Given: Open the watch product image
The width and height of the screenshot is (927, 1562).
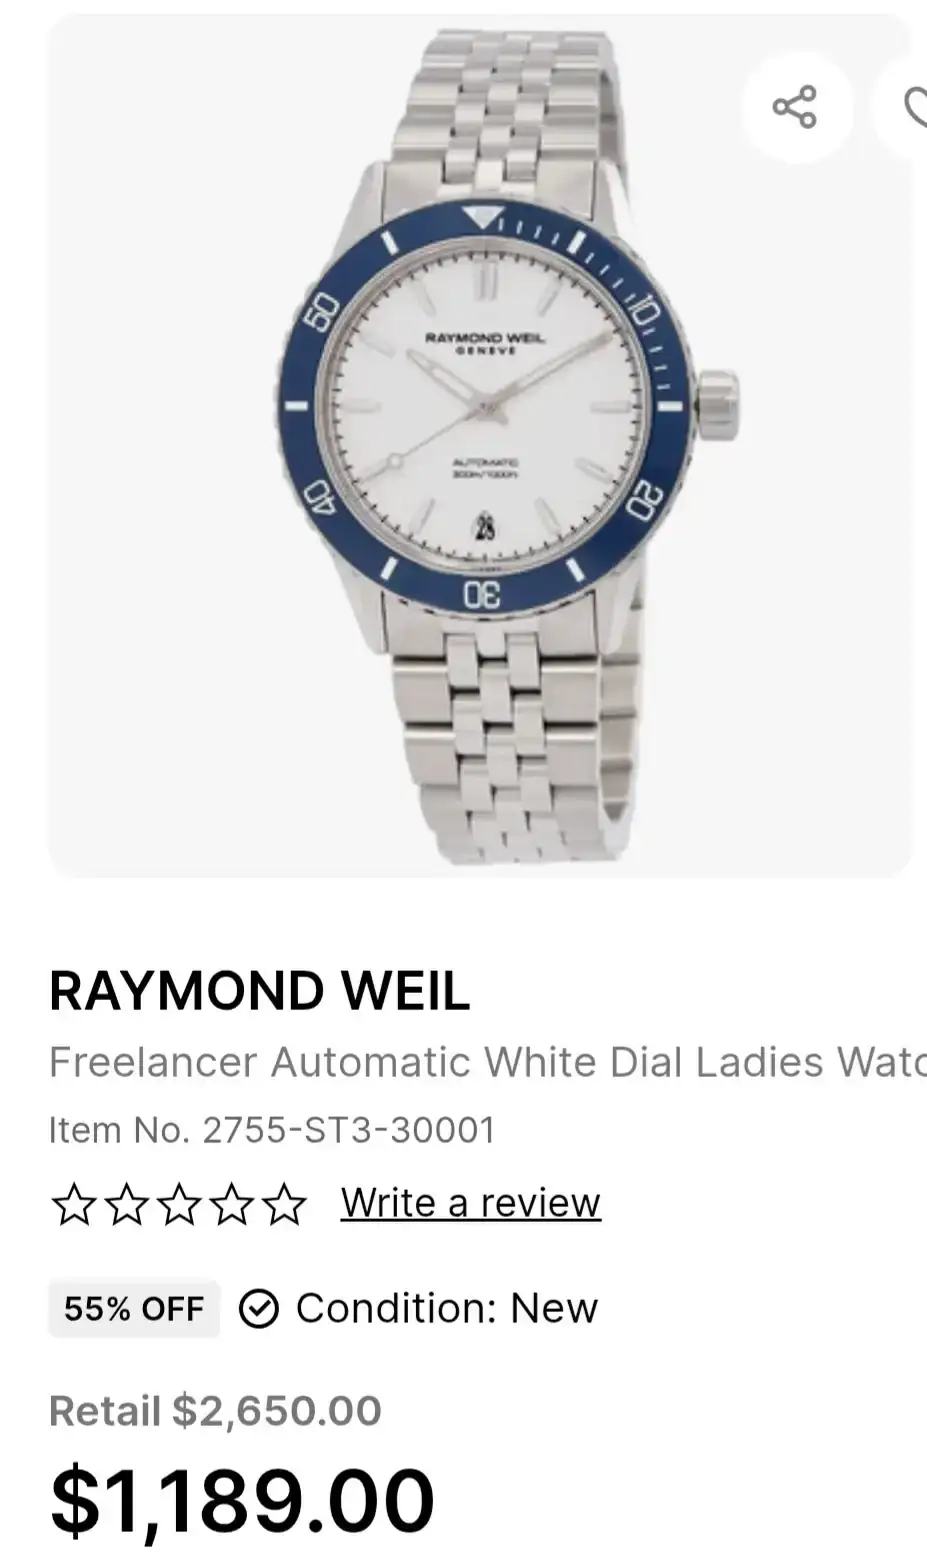Looking at the screenshot, I should tap(480, 446).
